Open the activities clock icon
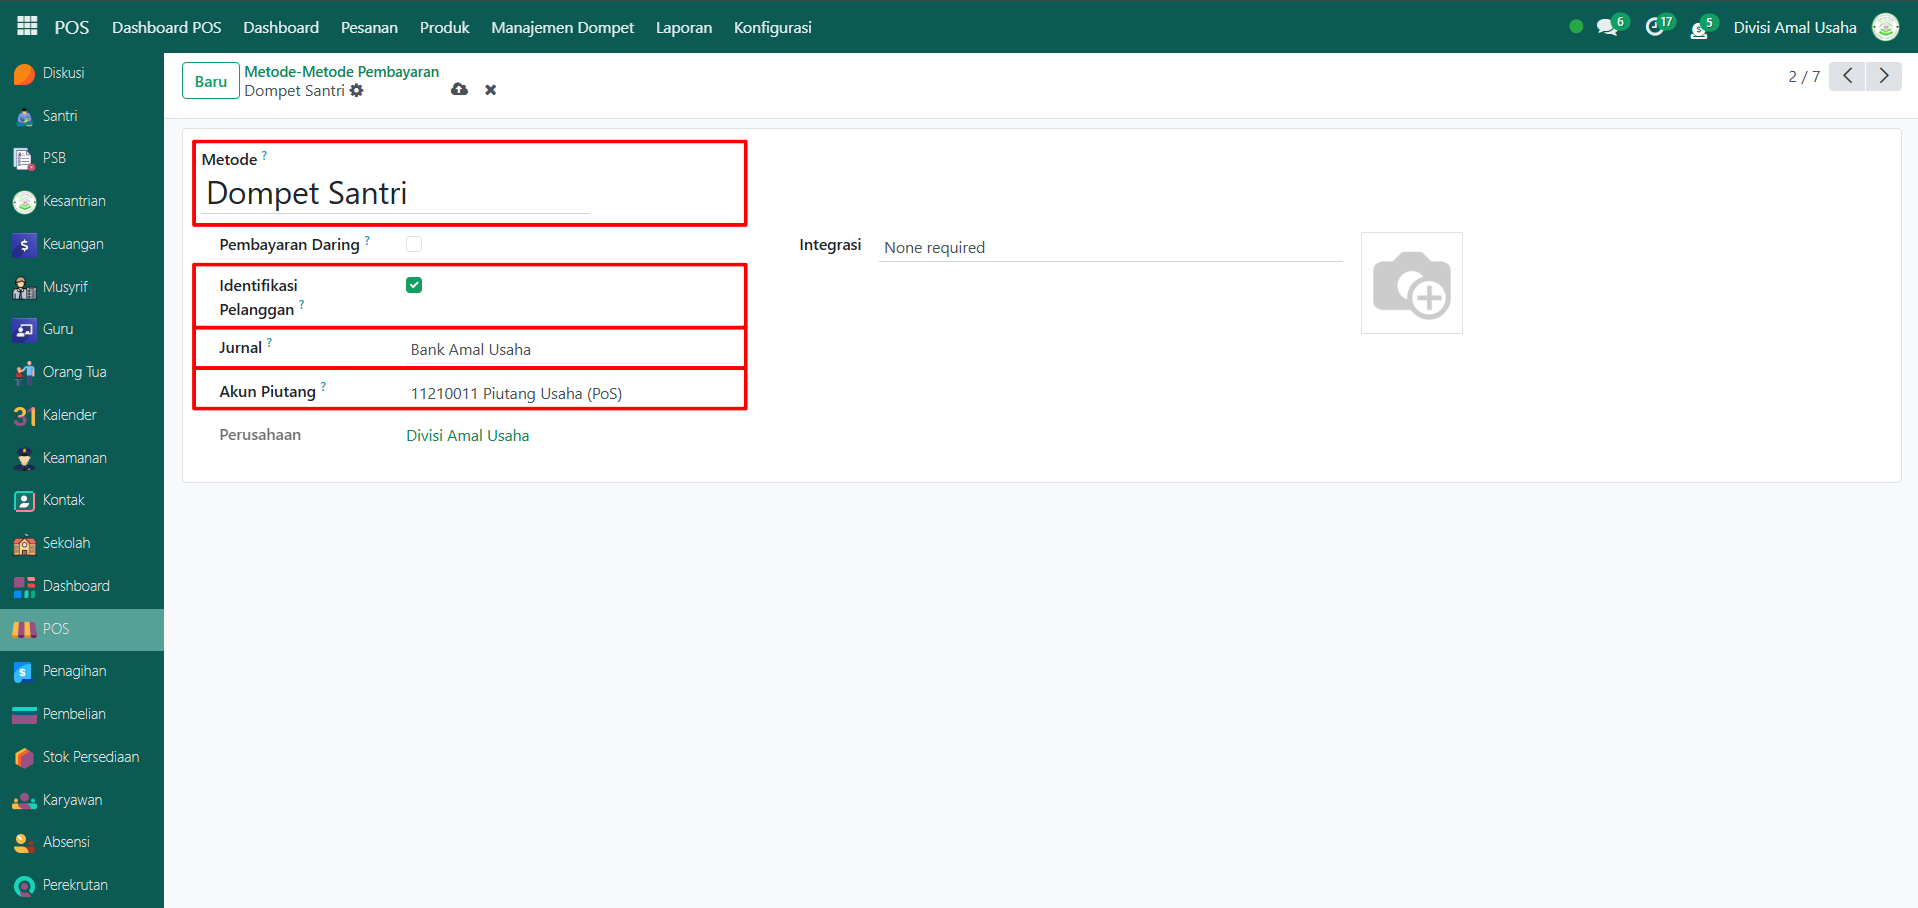 coord(1655,27)
